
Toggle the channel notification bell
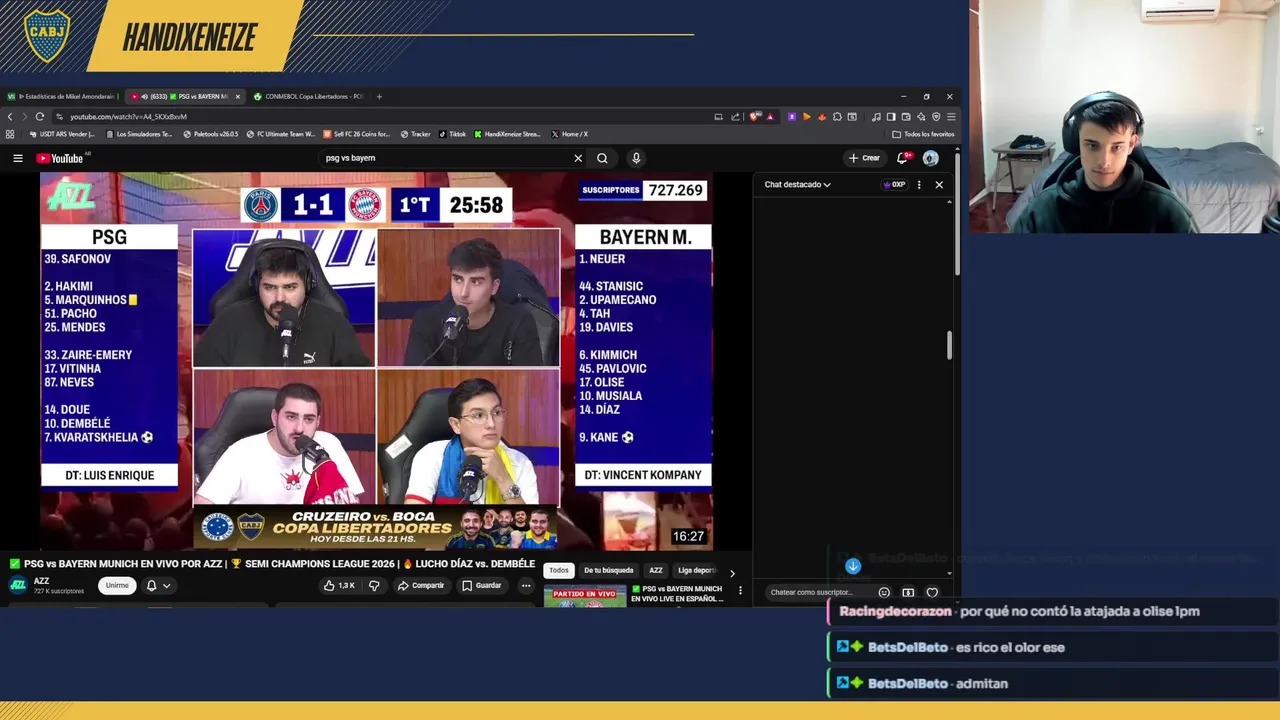(x=151, y=585)
